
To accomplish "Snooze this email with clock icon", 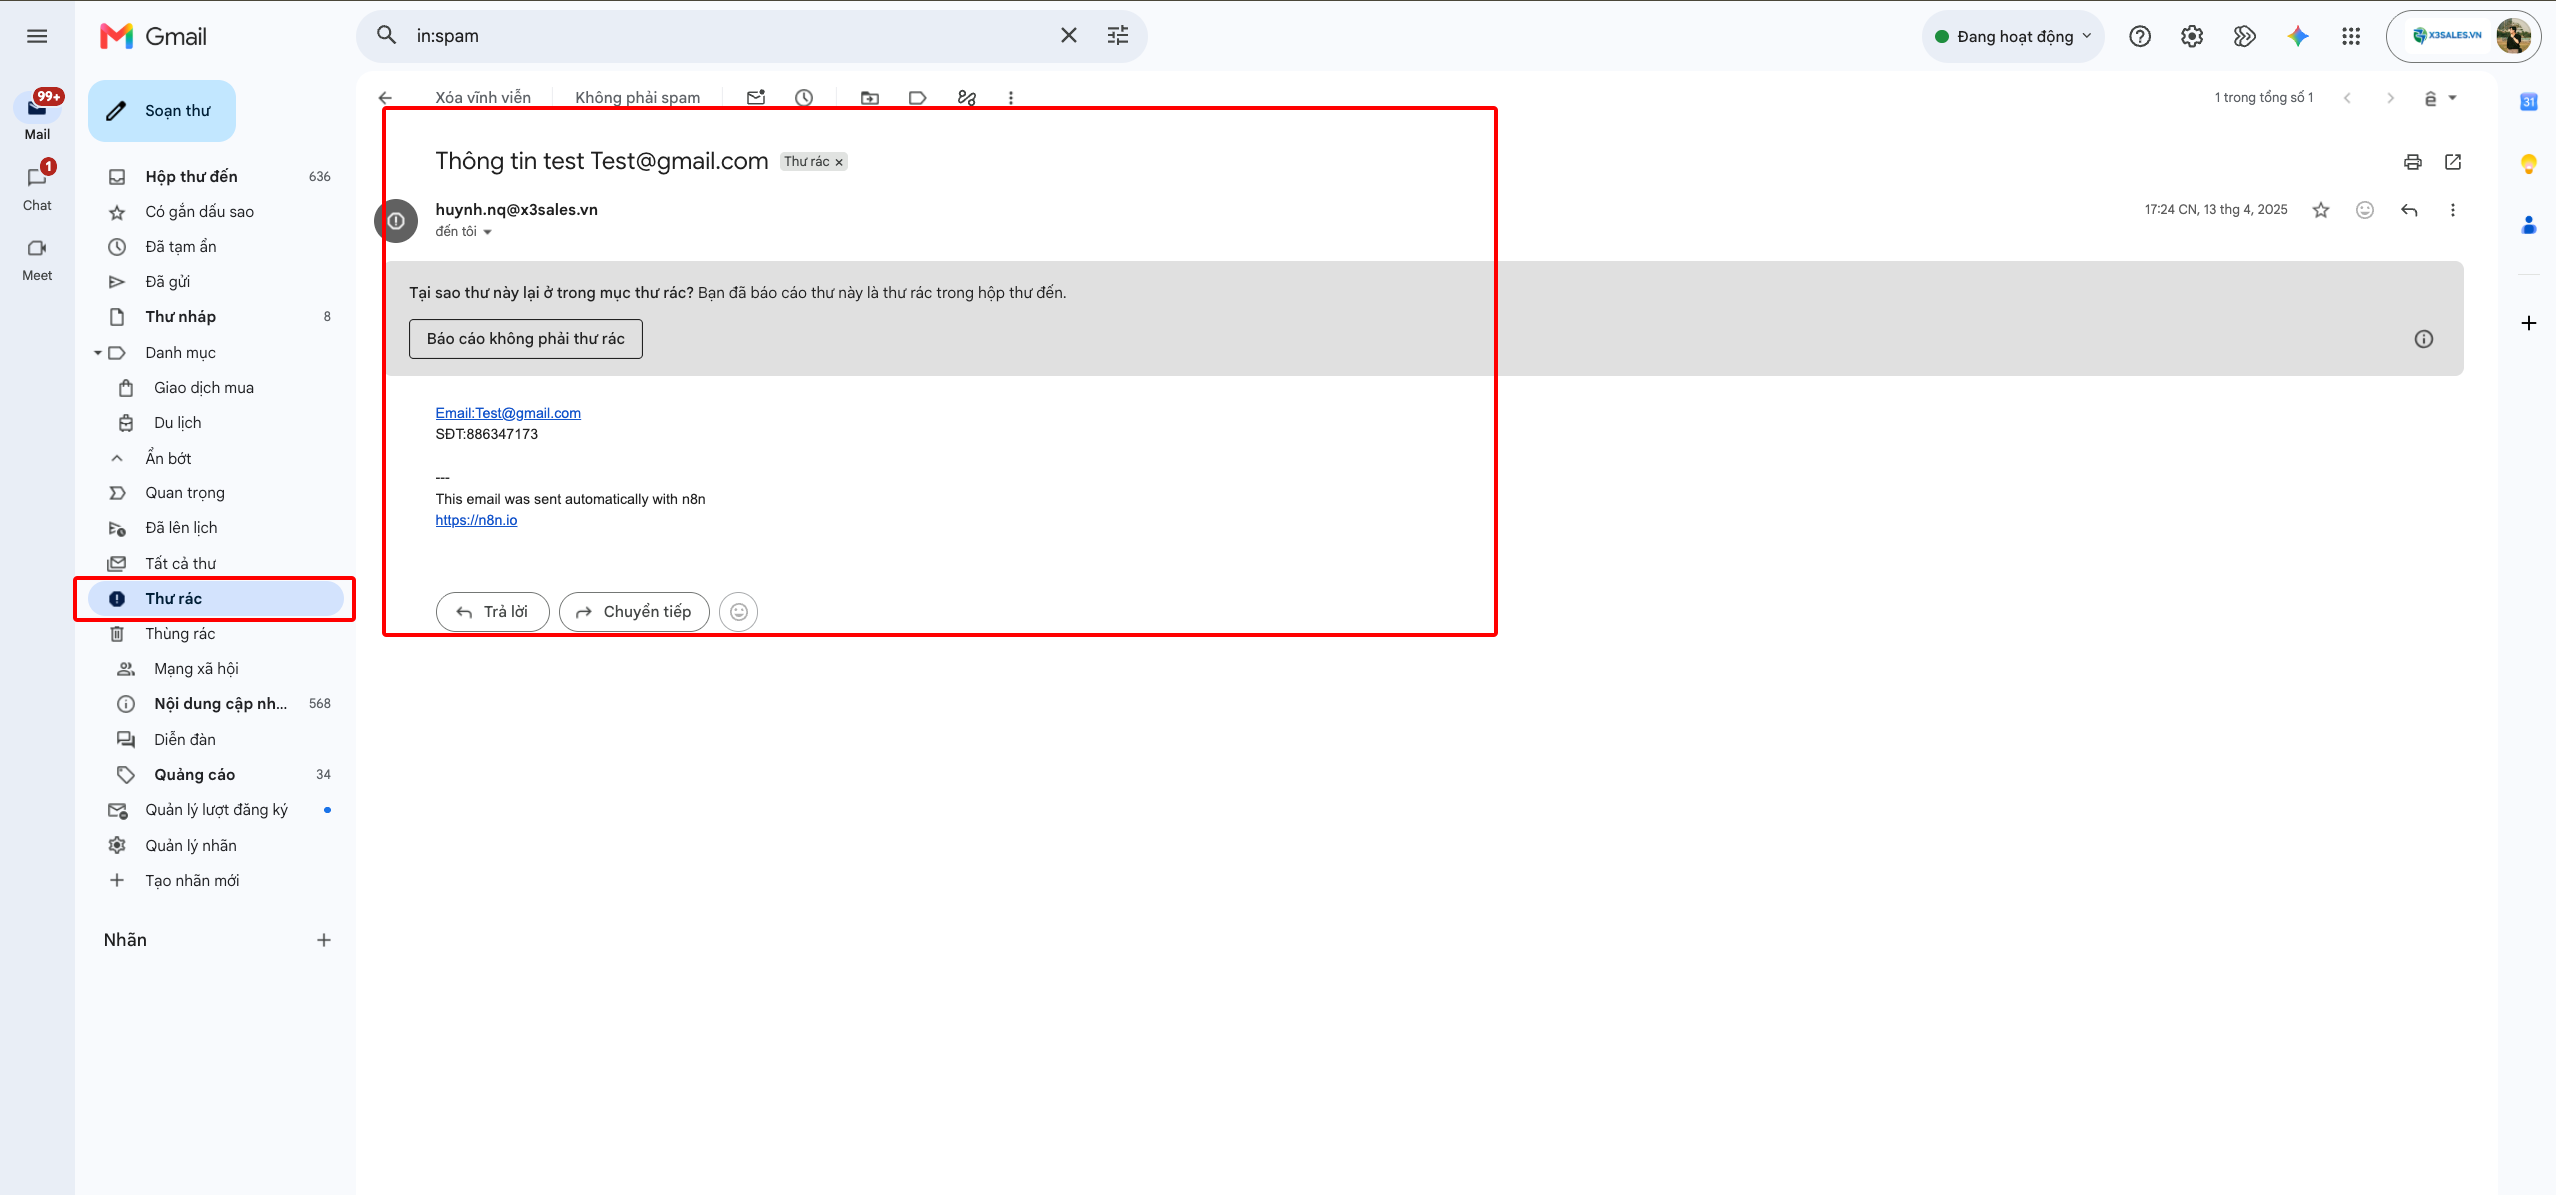I will [x=804, y=98].
